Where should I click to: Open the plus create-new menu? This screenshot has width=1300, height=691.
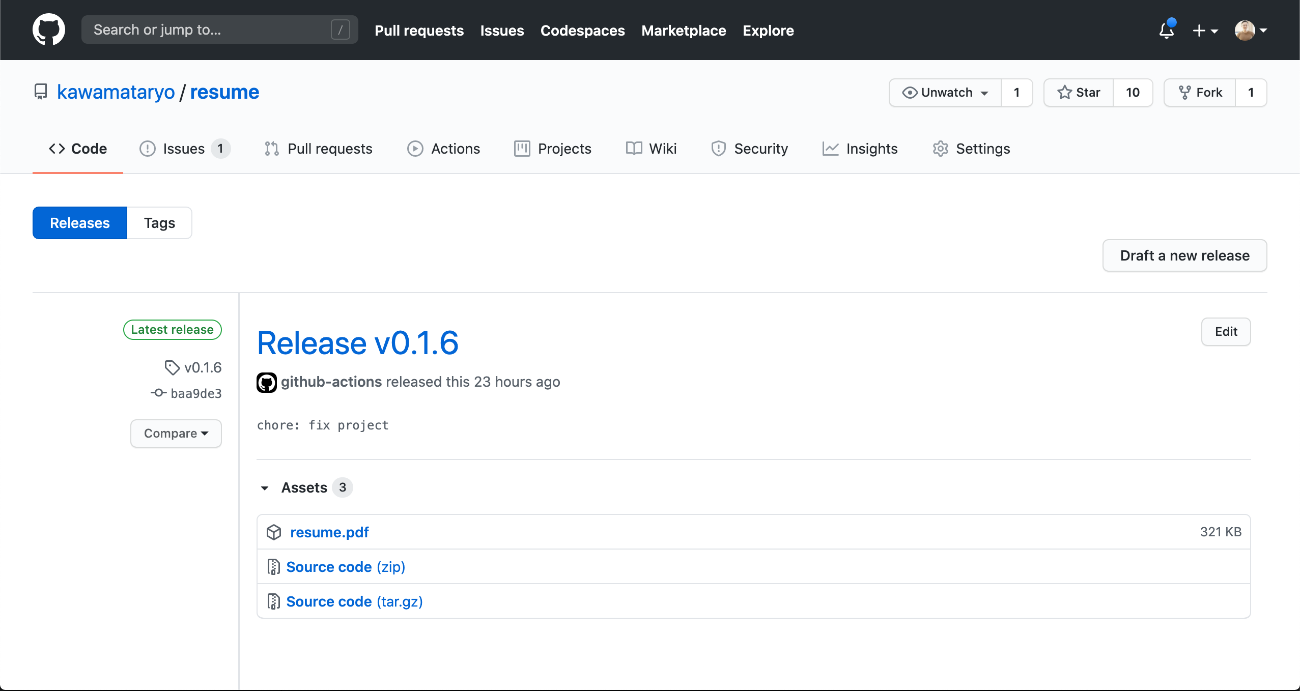[x=1205, y=31]
